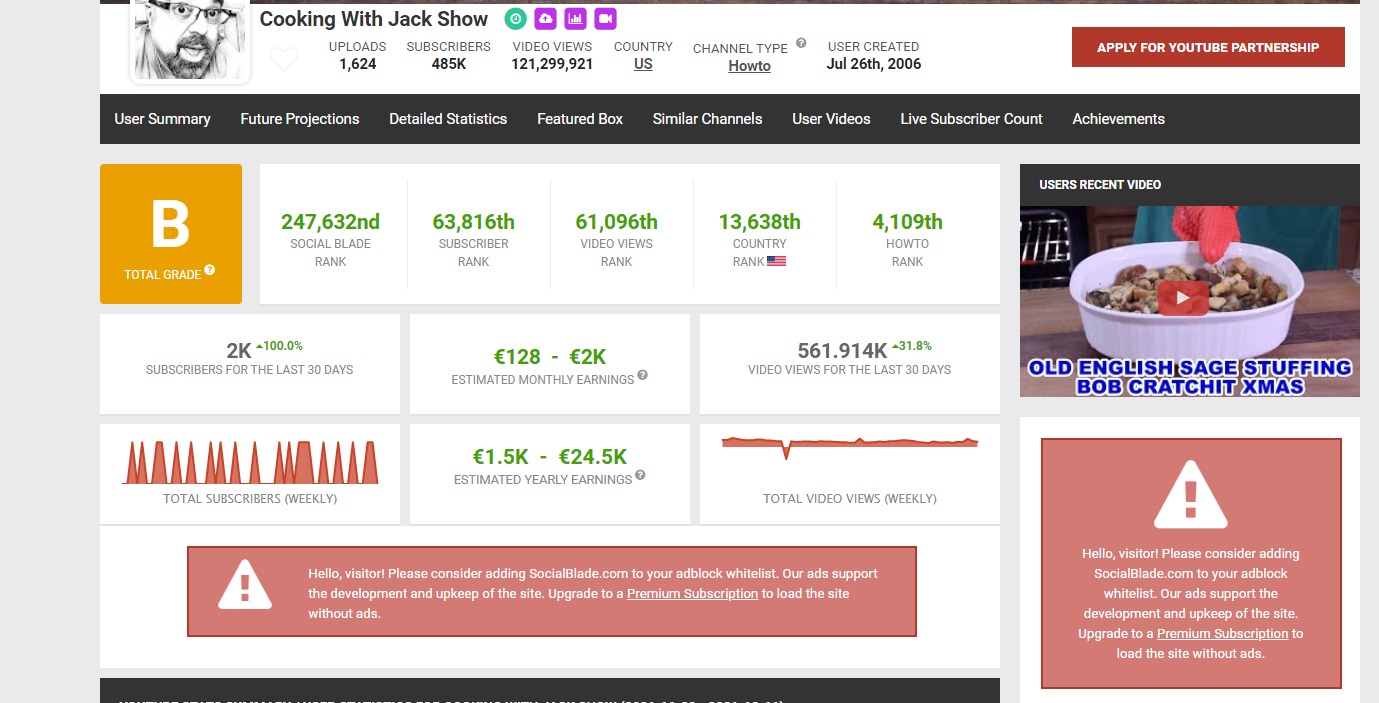1379x703 pixels.
Task: Click the 1,624 uploads count
Action: (x=357, y=64)
